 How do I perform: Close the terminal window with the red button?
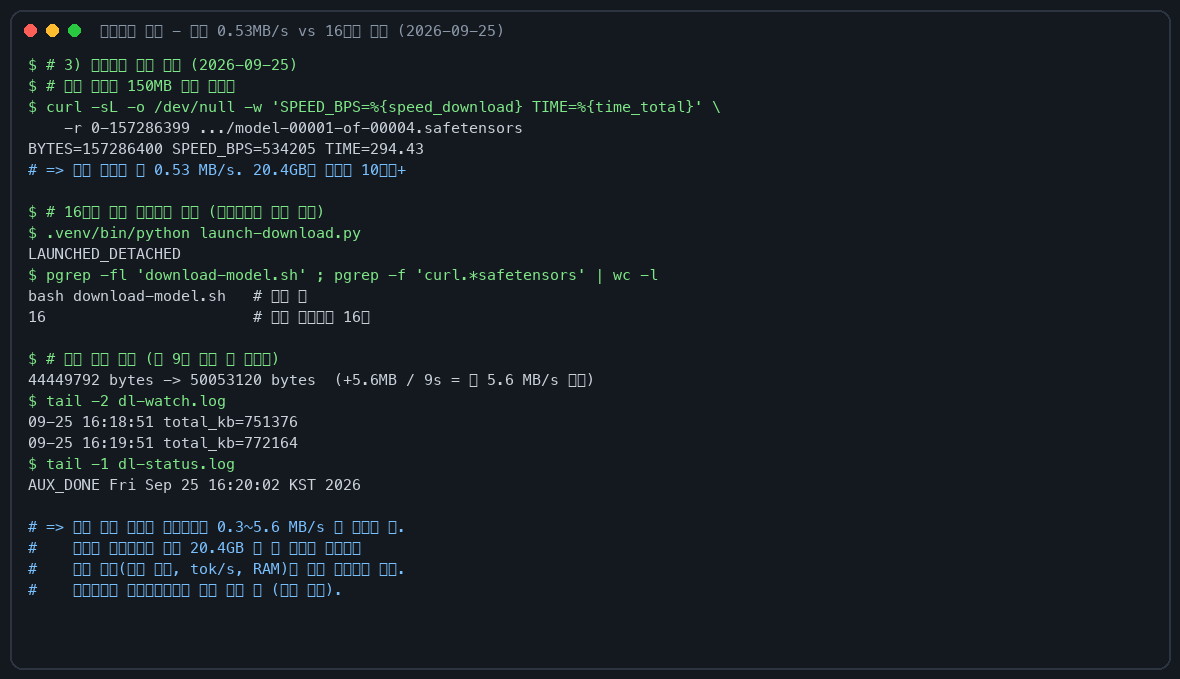click(x=30, y=31)
